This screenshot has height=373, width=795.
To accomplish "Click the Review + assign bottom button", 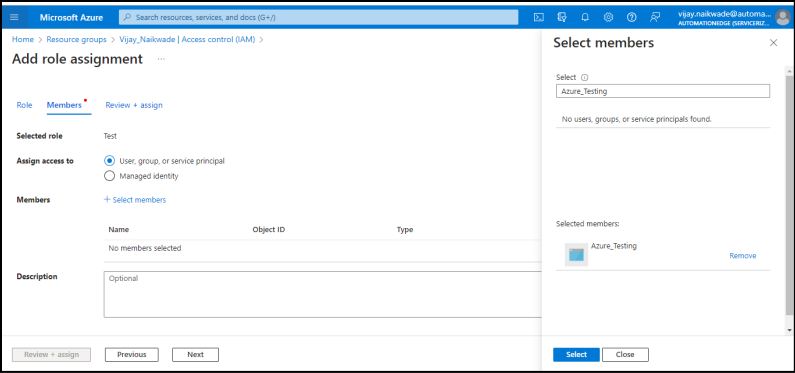I will (51, 355).
